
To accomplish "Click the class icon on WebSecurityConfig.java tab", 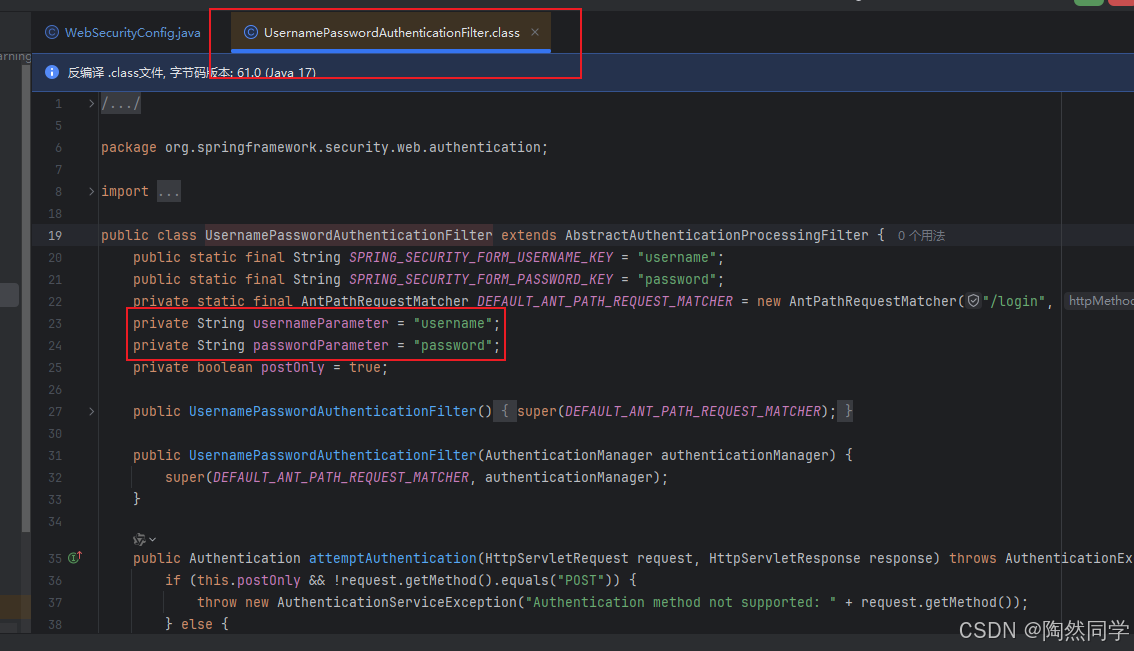I will tap(51, 32).
